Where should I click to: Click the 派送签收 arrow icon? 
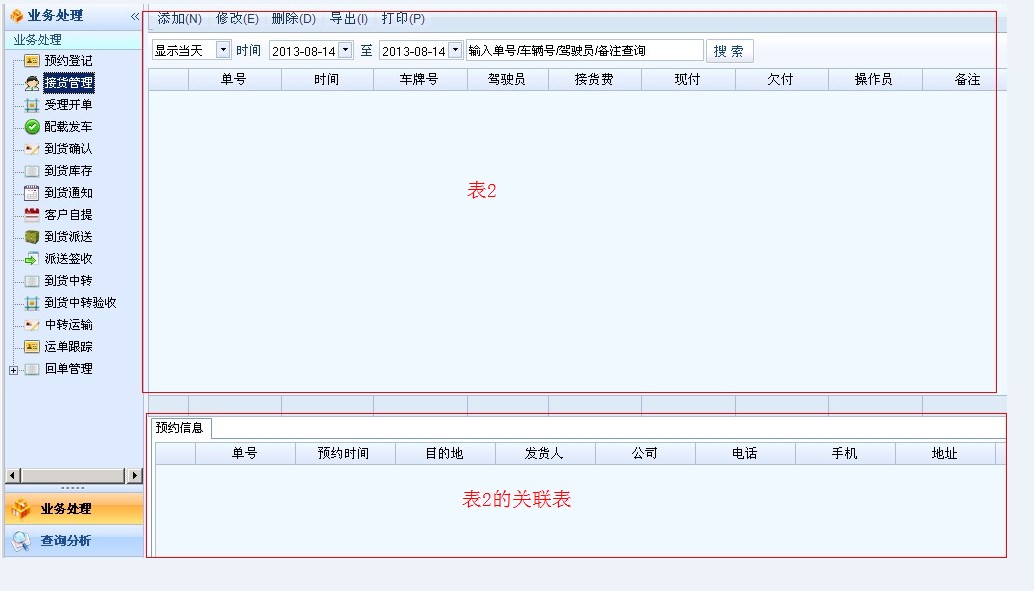(32, 259)
